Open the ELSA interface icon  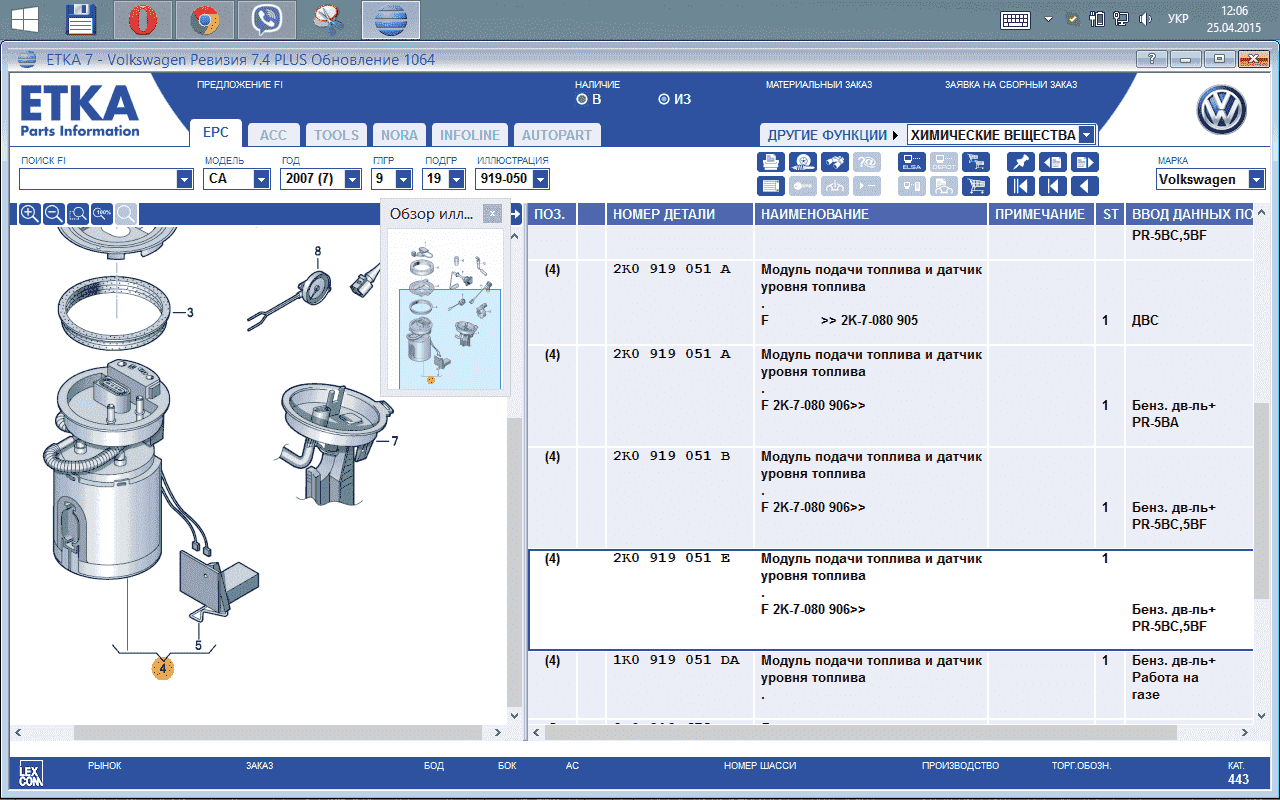(x=912, y=162)
